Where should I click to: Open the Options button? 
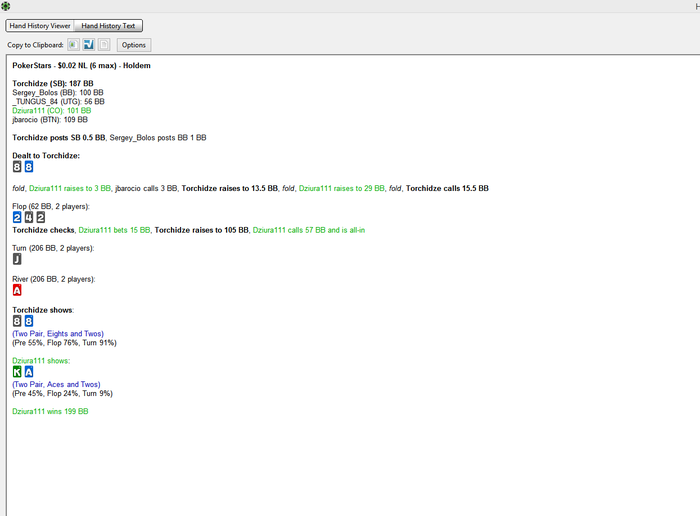tap(134, 45)
